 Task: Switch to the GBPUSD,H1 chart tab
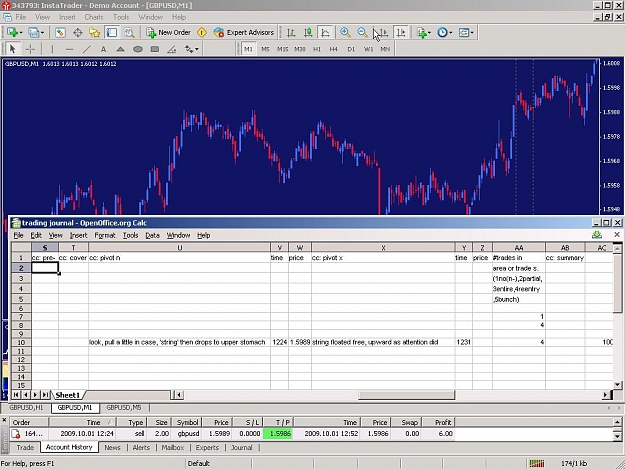pyautogui.click(x=26, y=408)
